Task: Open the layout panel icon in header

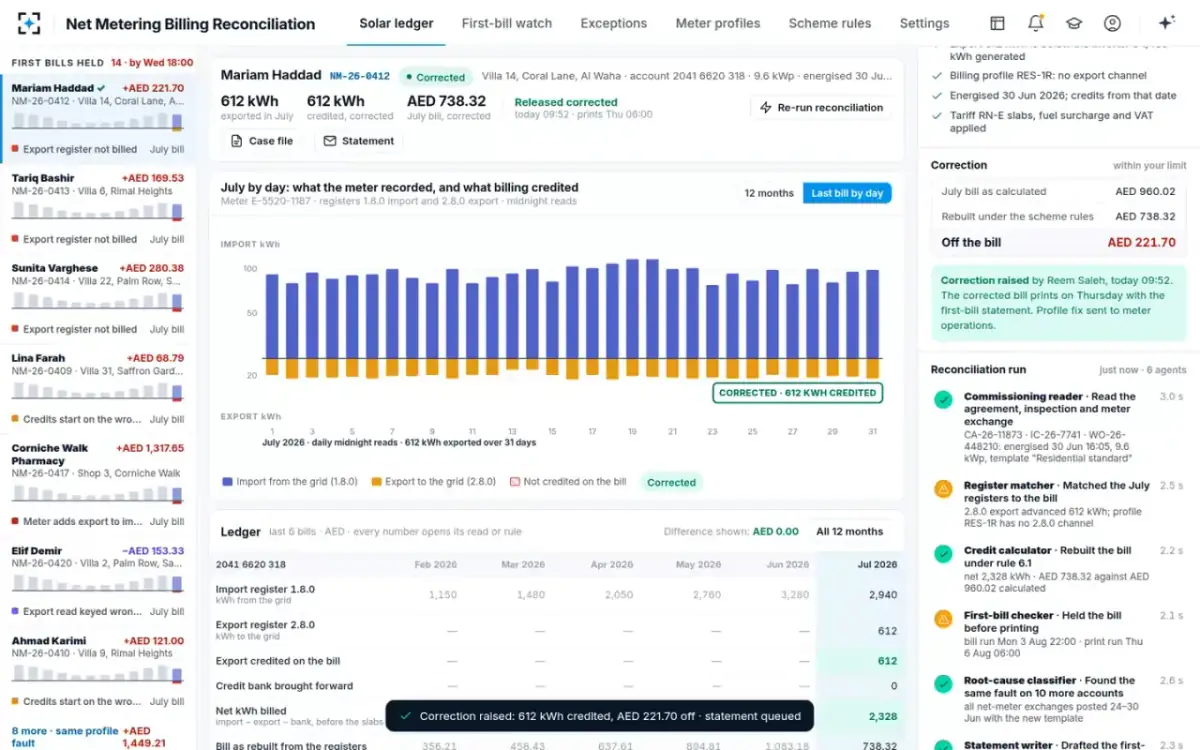Action: pos(997,23)
